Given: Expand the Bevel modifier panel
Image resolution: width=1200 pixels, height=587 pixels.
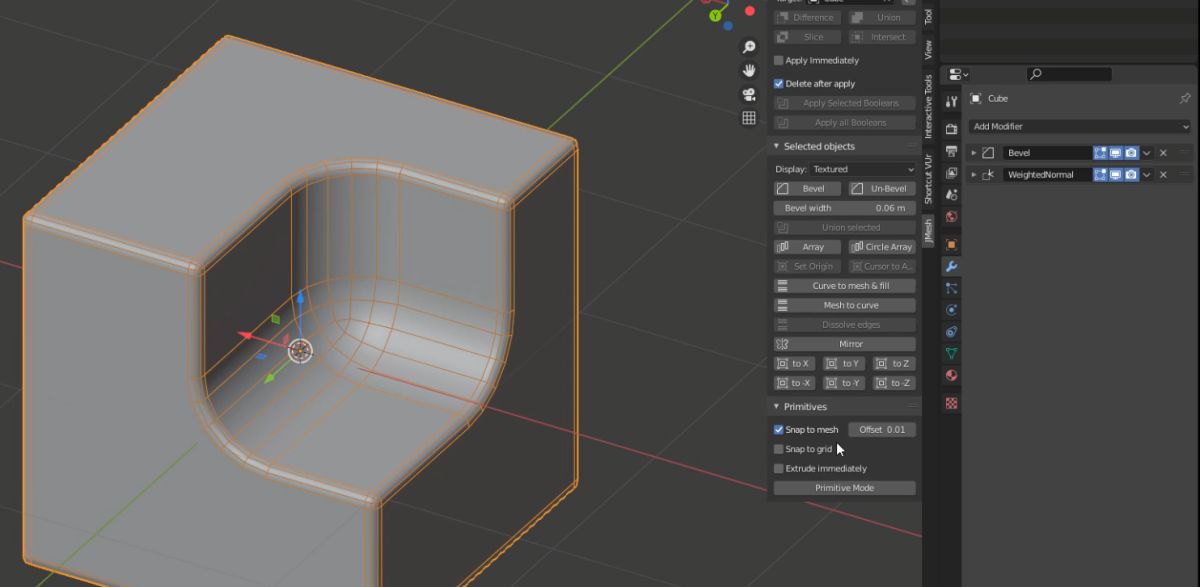Looking at the screenshot, I should tap(974, 153).
